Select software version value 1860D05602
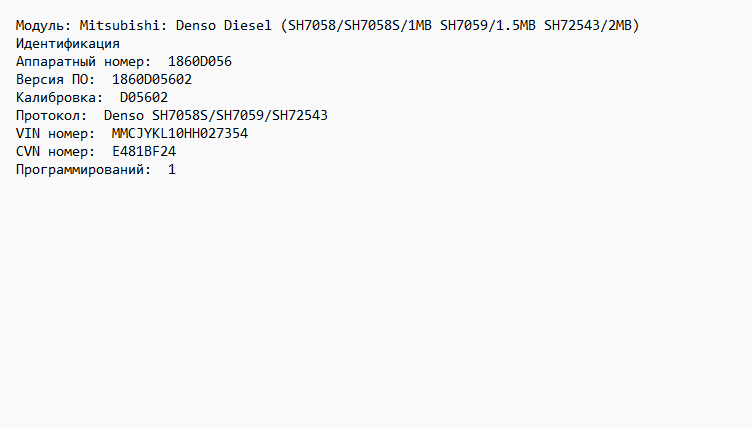The width and height of the screenshot is (752, 429). pos(152,79)
